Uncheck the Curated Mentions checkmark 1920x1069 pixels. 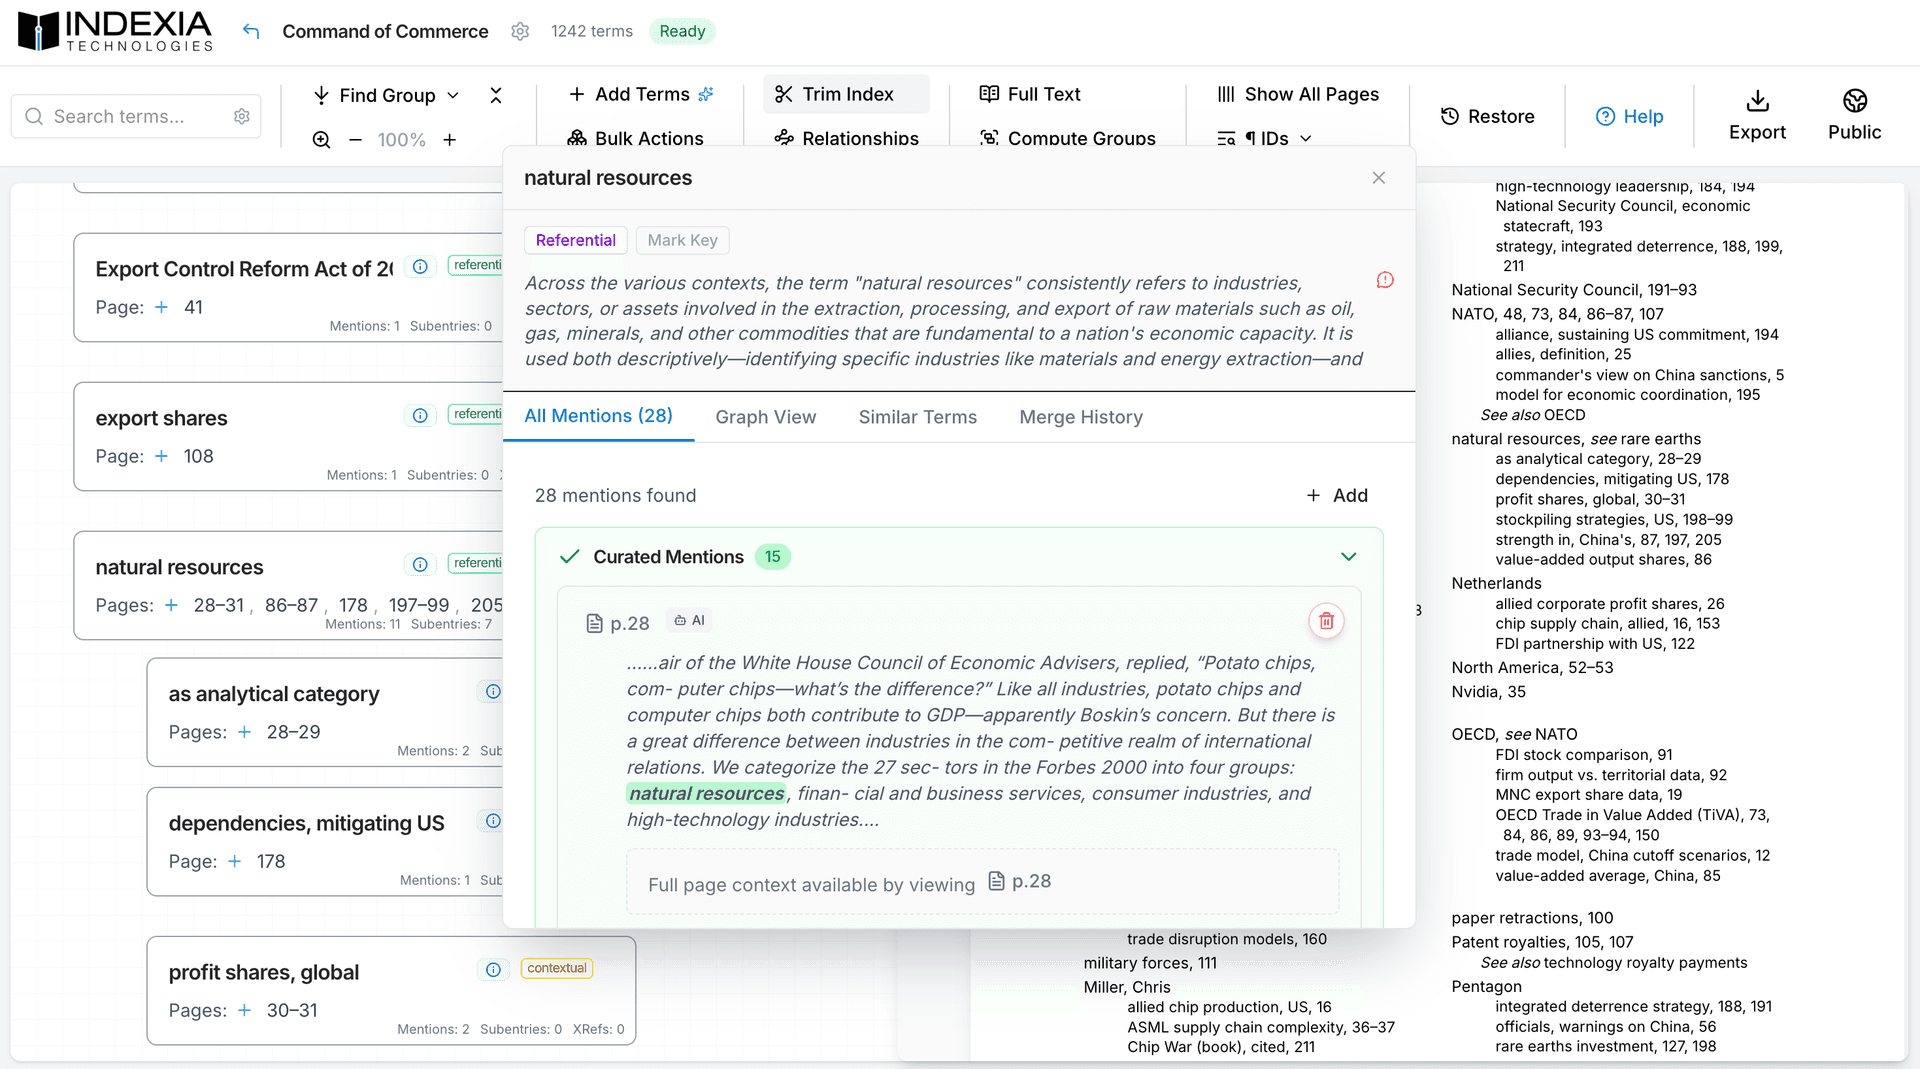(569, 556)
